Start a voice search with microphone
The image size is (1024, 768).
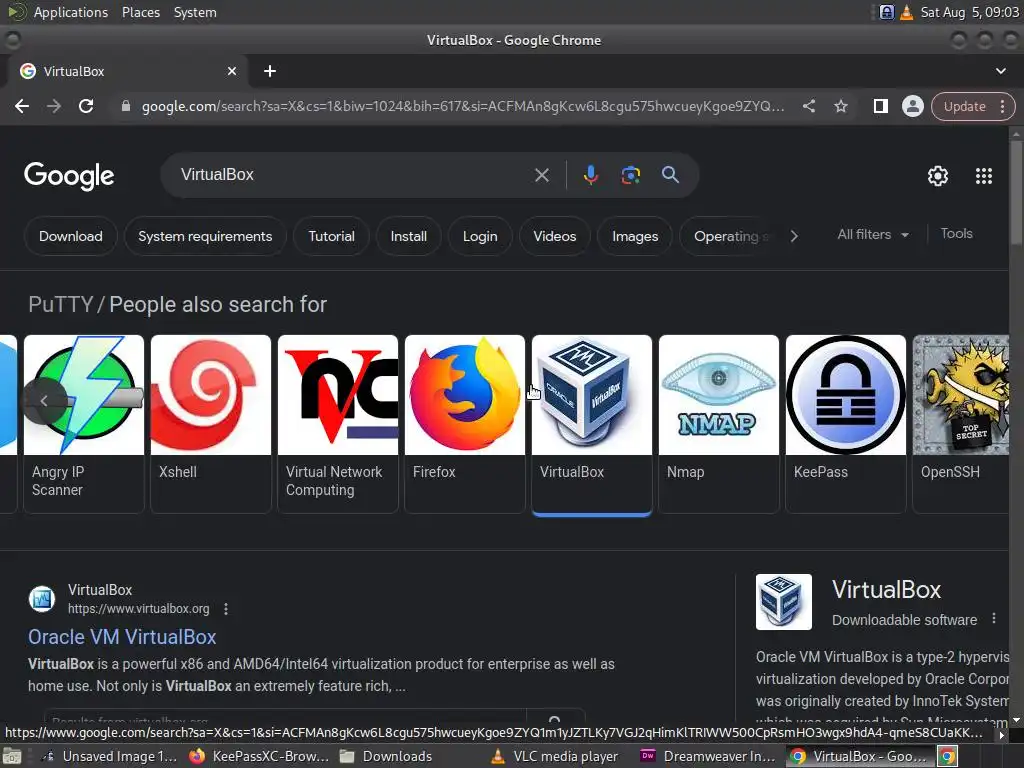(x=590, y=175)
